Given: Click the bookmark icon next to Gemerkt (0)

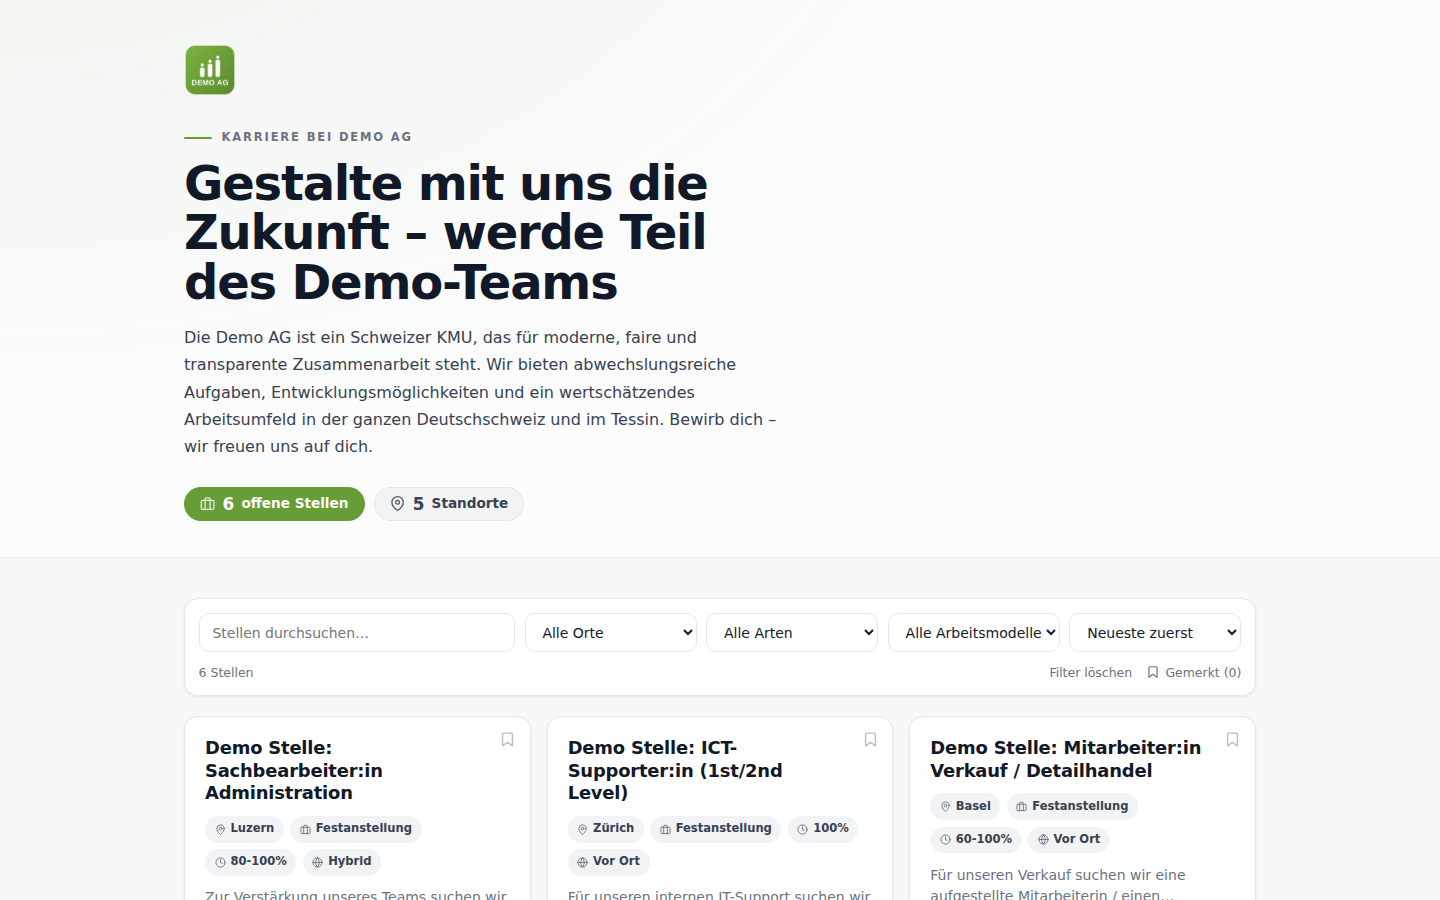Looking at the screenshot, I should [1153, 673].
